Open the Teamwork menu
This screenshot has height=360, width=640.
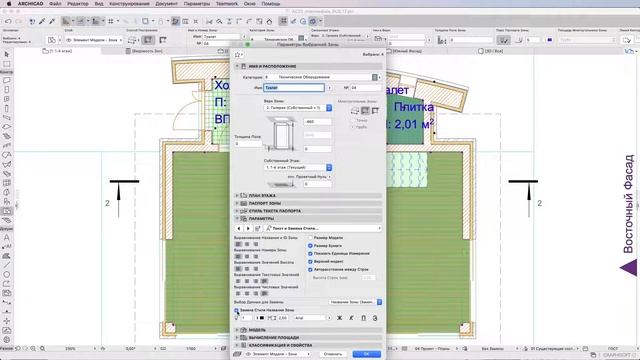pyautogui.click(x=227, y=4)
